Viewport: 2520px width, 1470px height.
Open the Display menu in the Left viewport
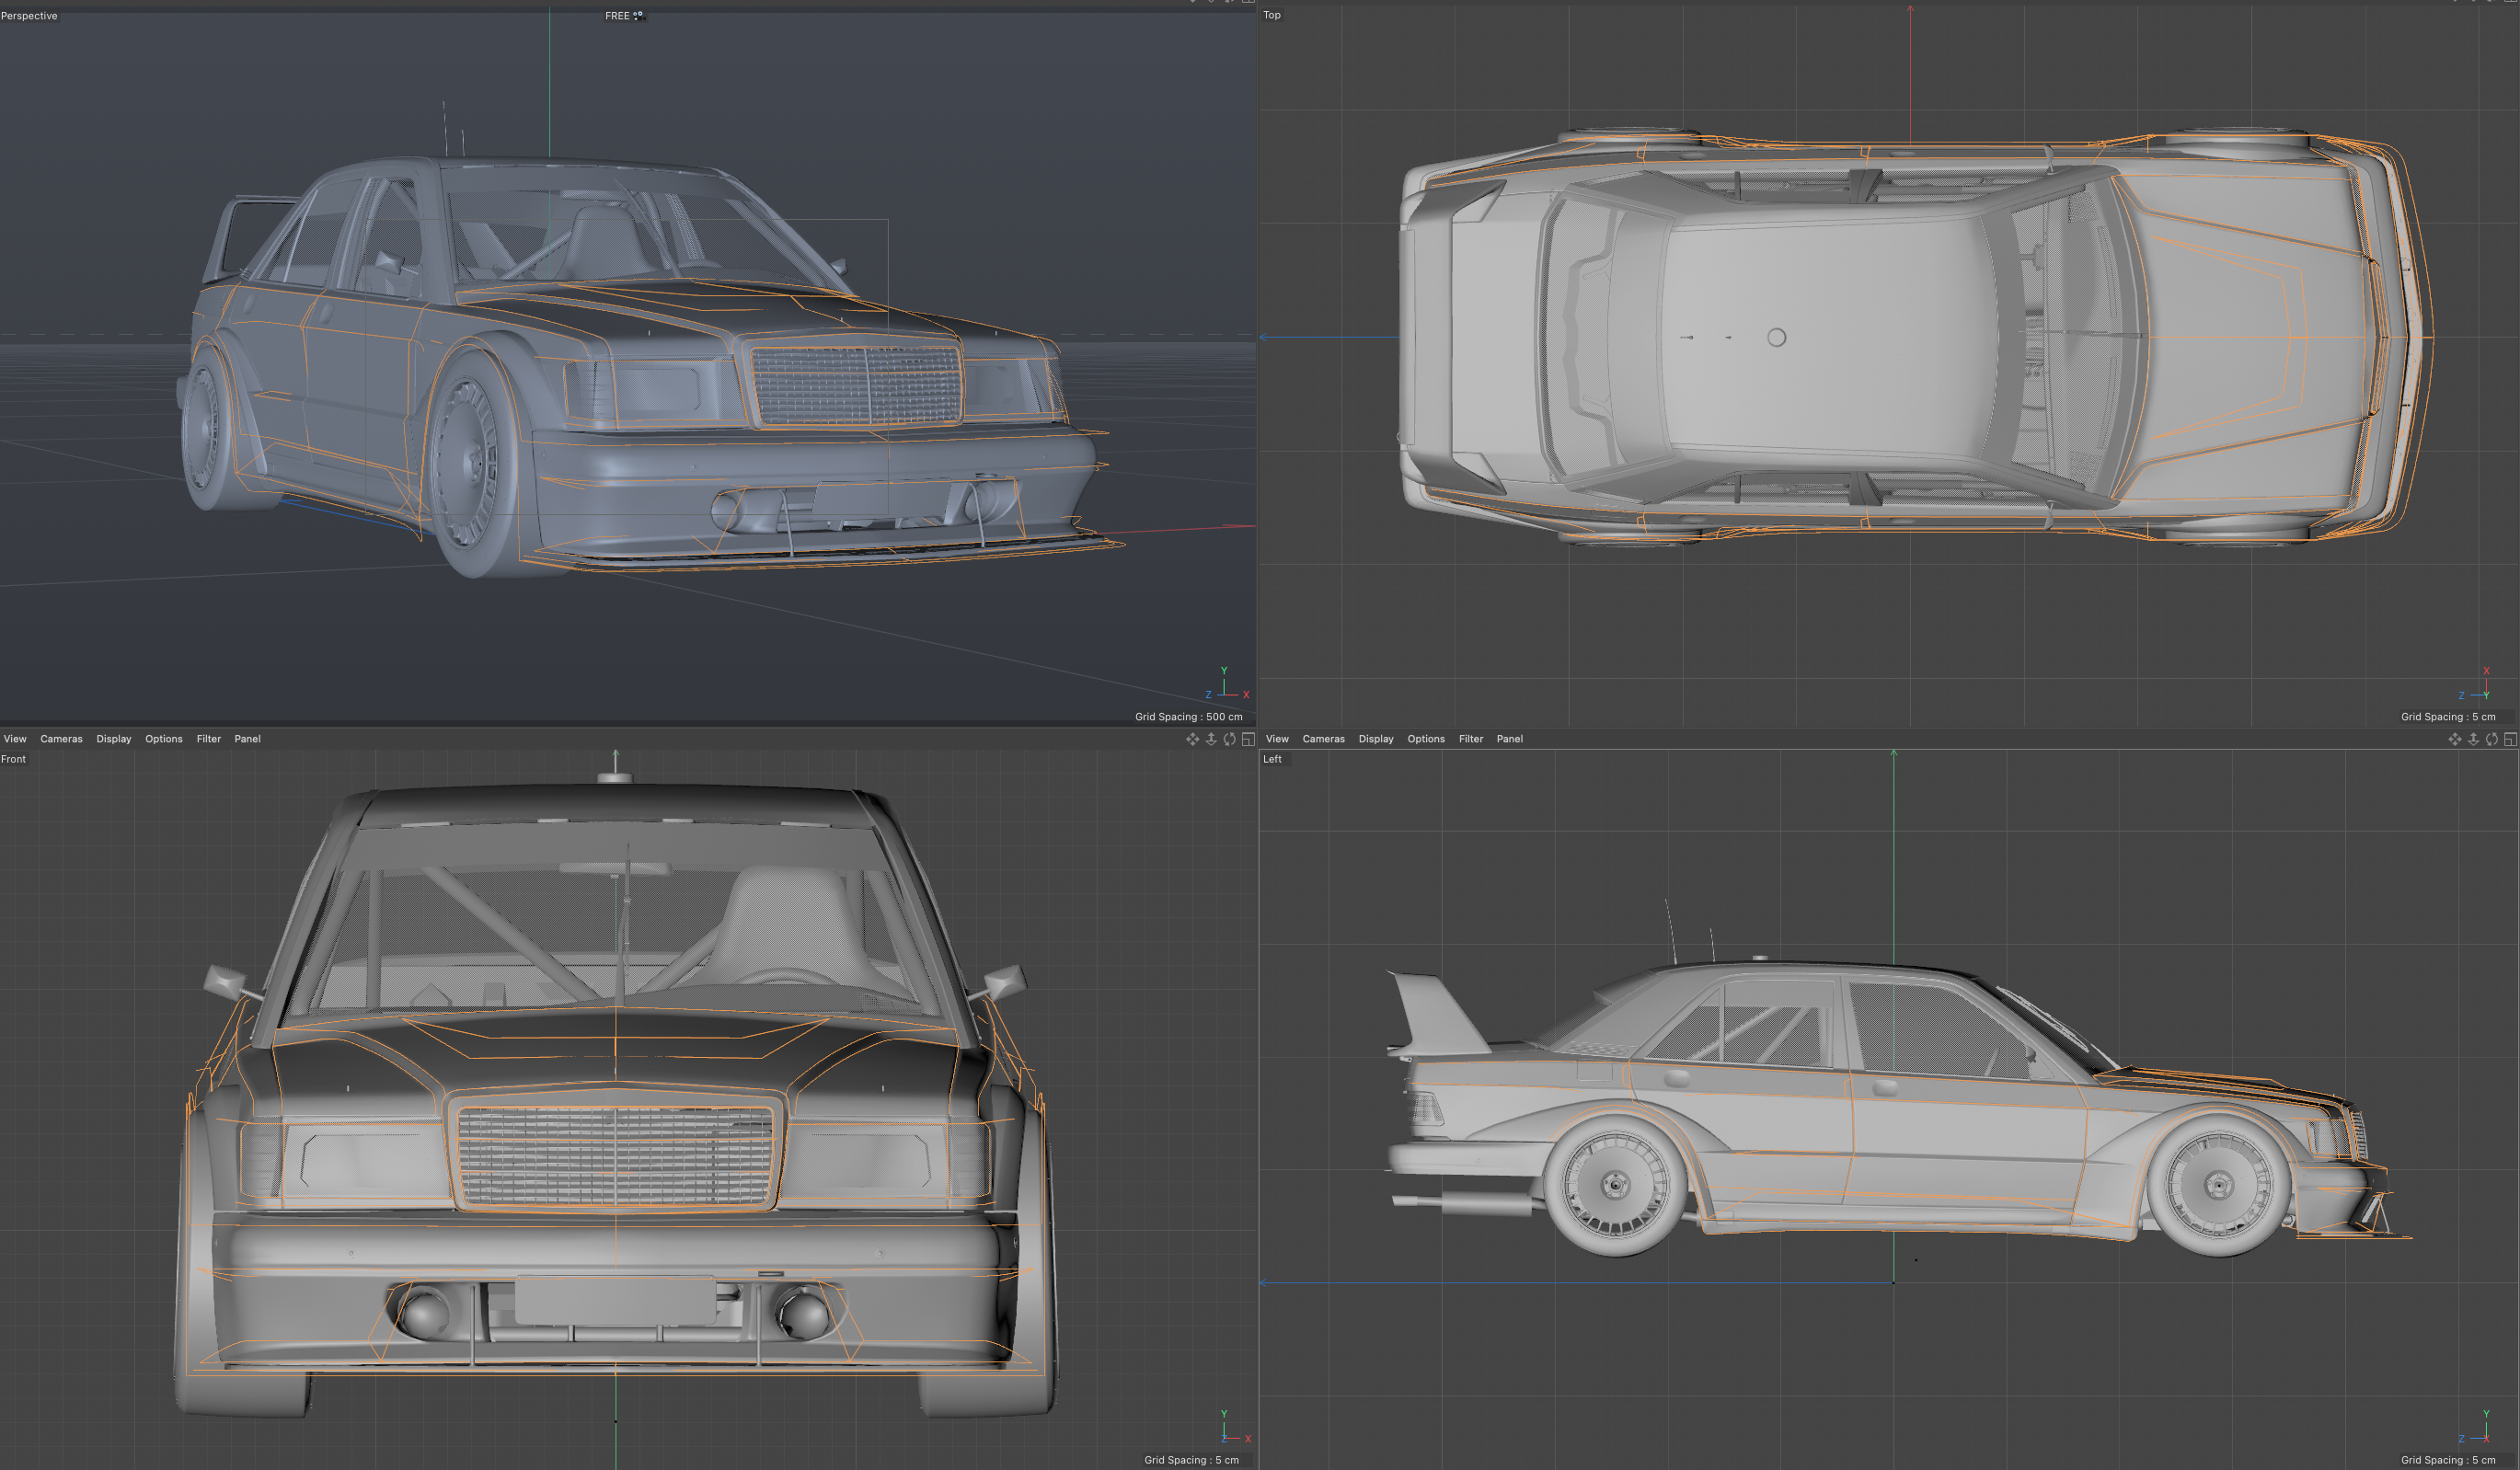(x=1376, y=739)
